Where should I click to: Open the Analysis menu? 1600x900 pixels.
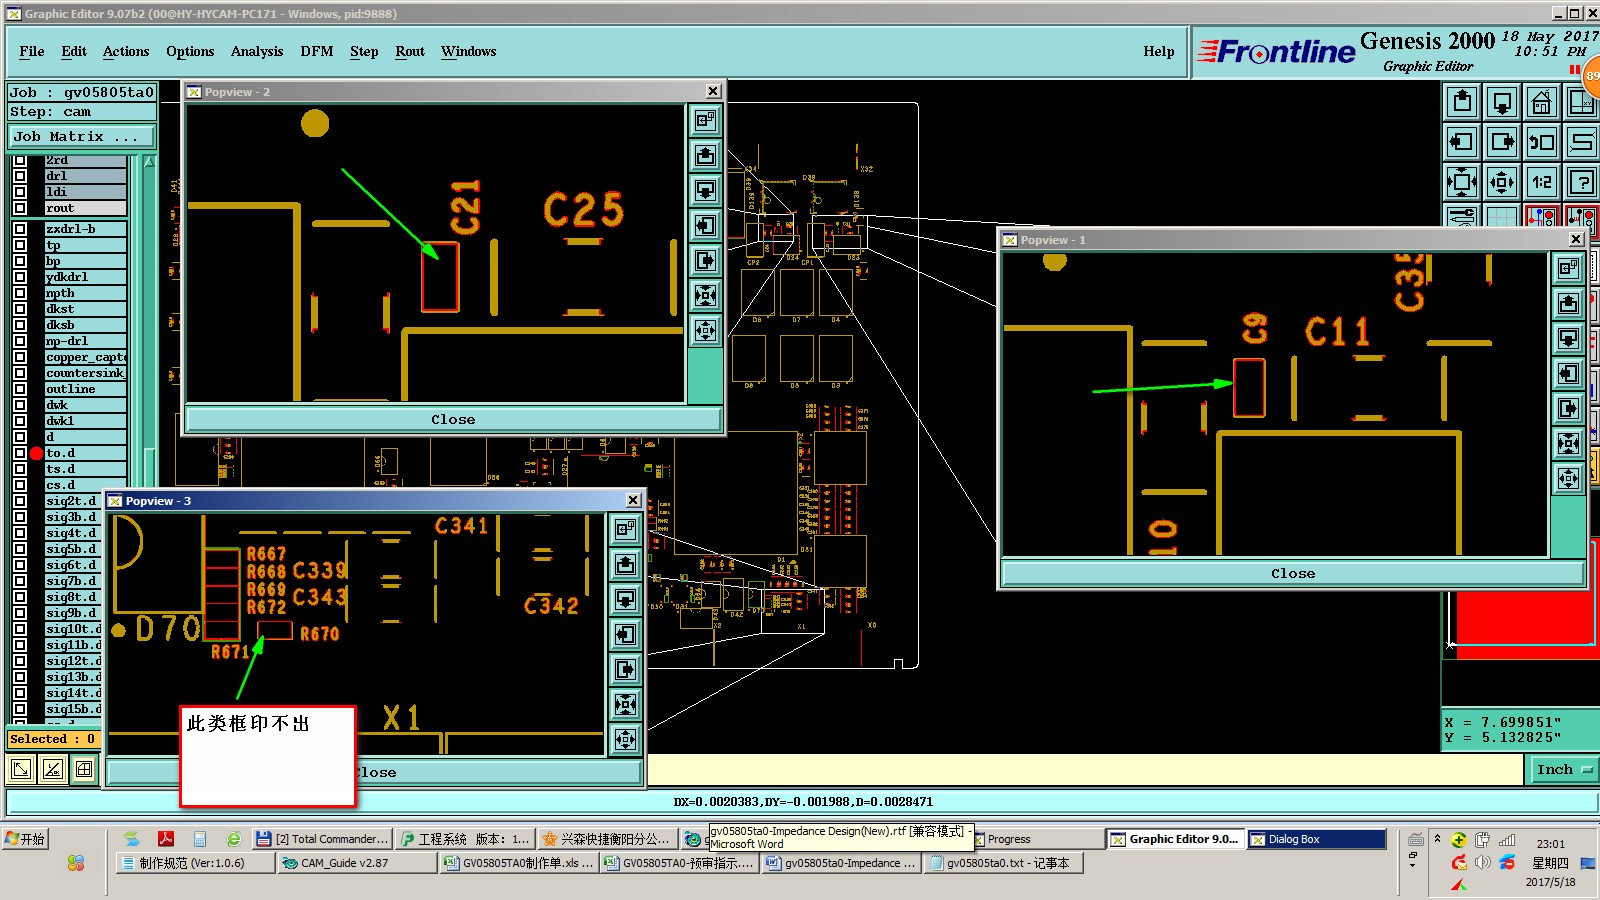pyautogui.click(x=257, y=52)
